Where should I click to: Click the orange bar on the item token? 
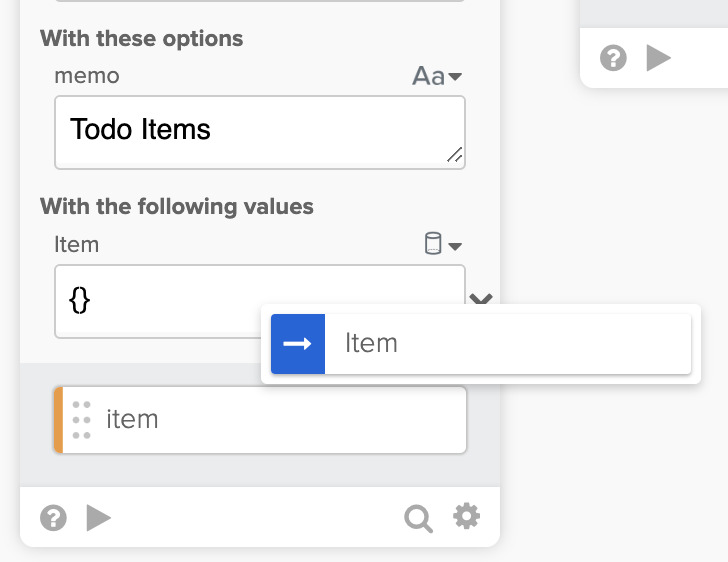pos(58,420)
